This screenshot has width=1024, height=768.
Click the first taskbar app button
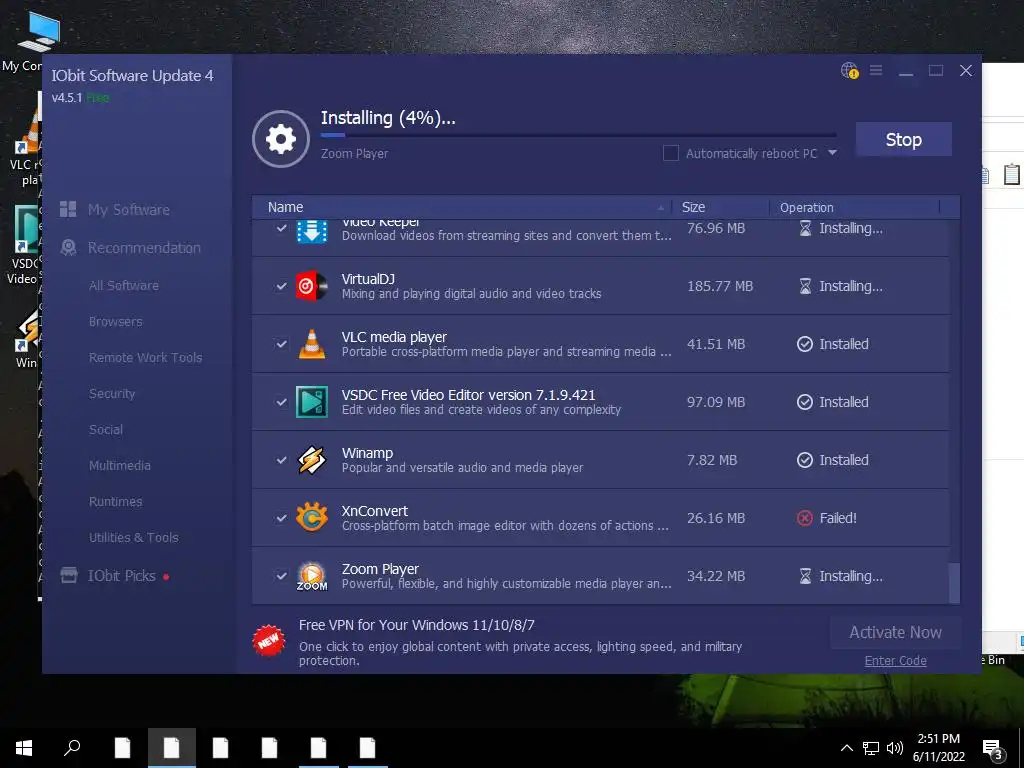[x=122, y=748]
